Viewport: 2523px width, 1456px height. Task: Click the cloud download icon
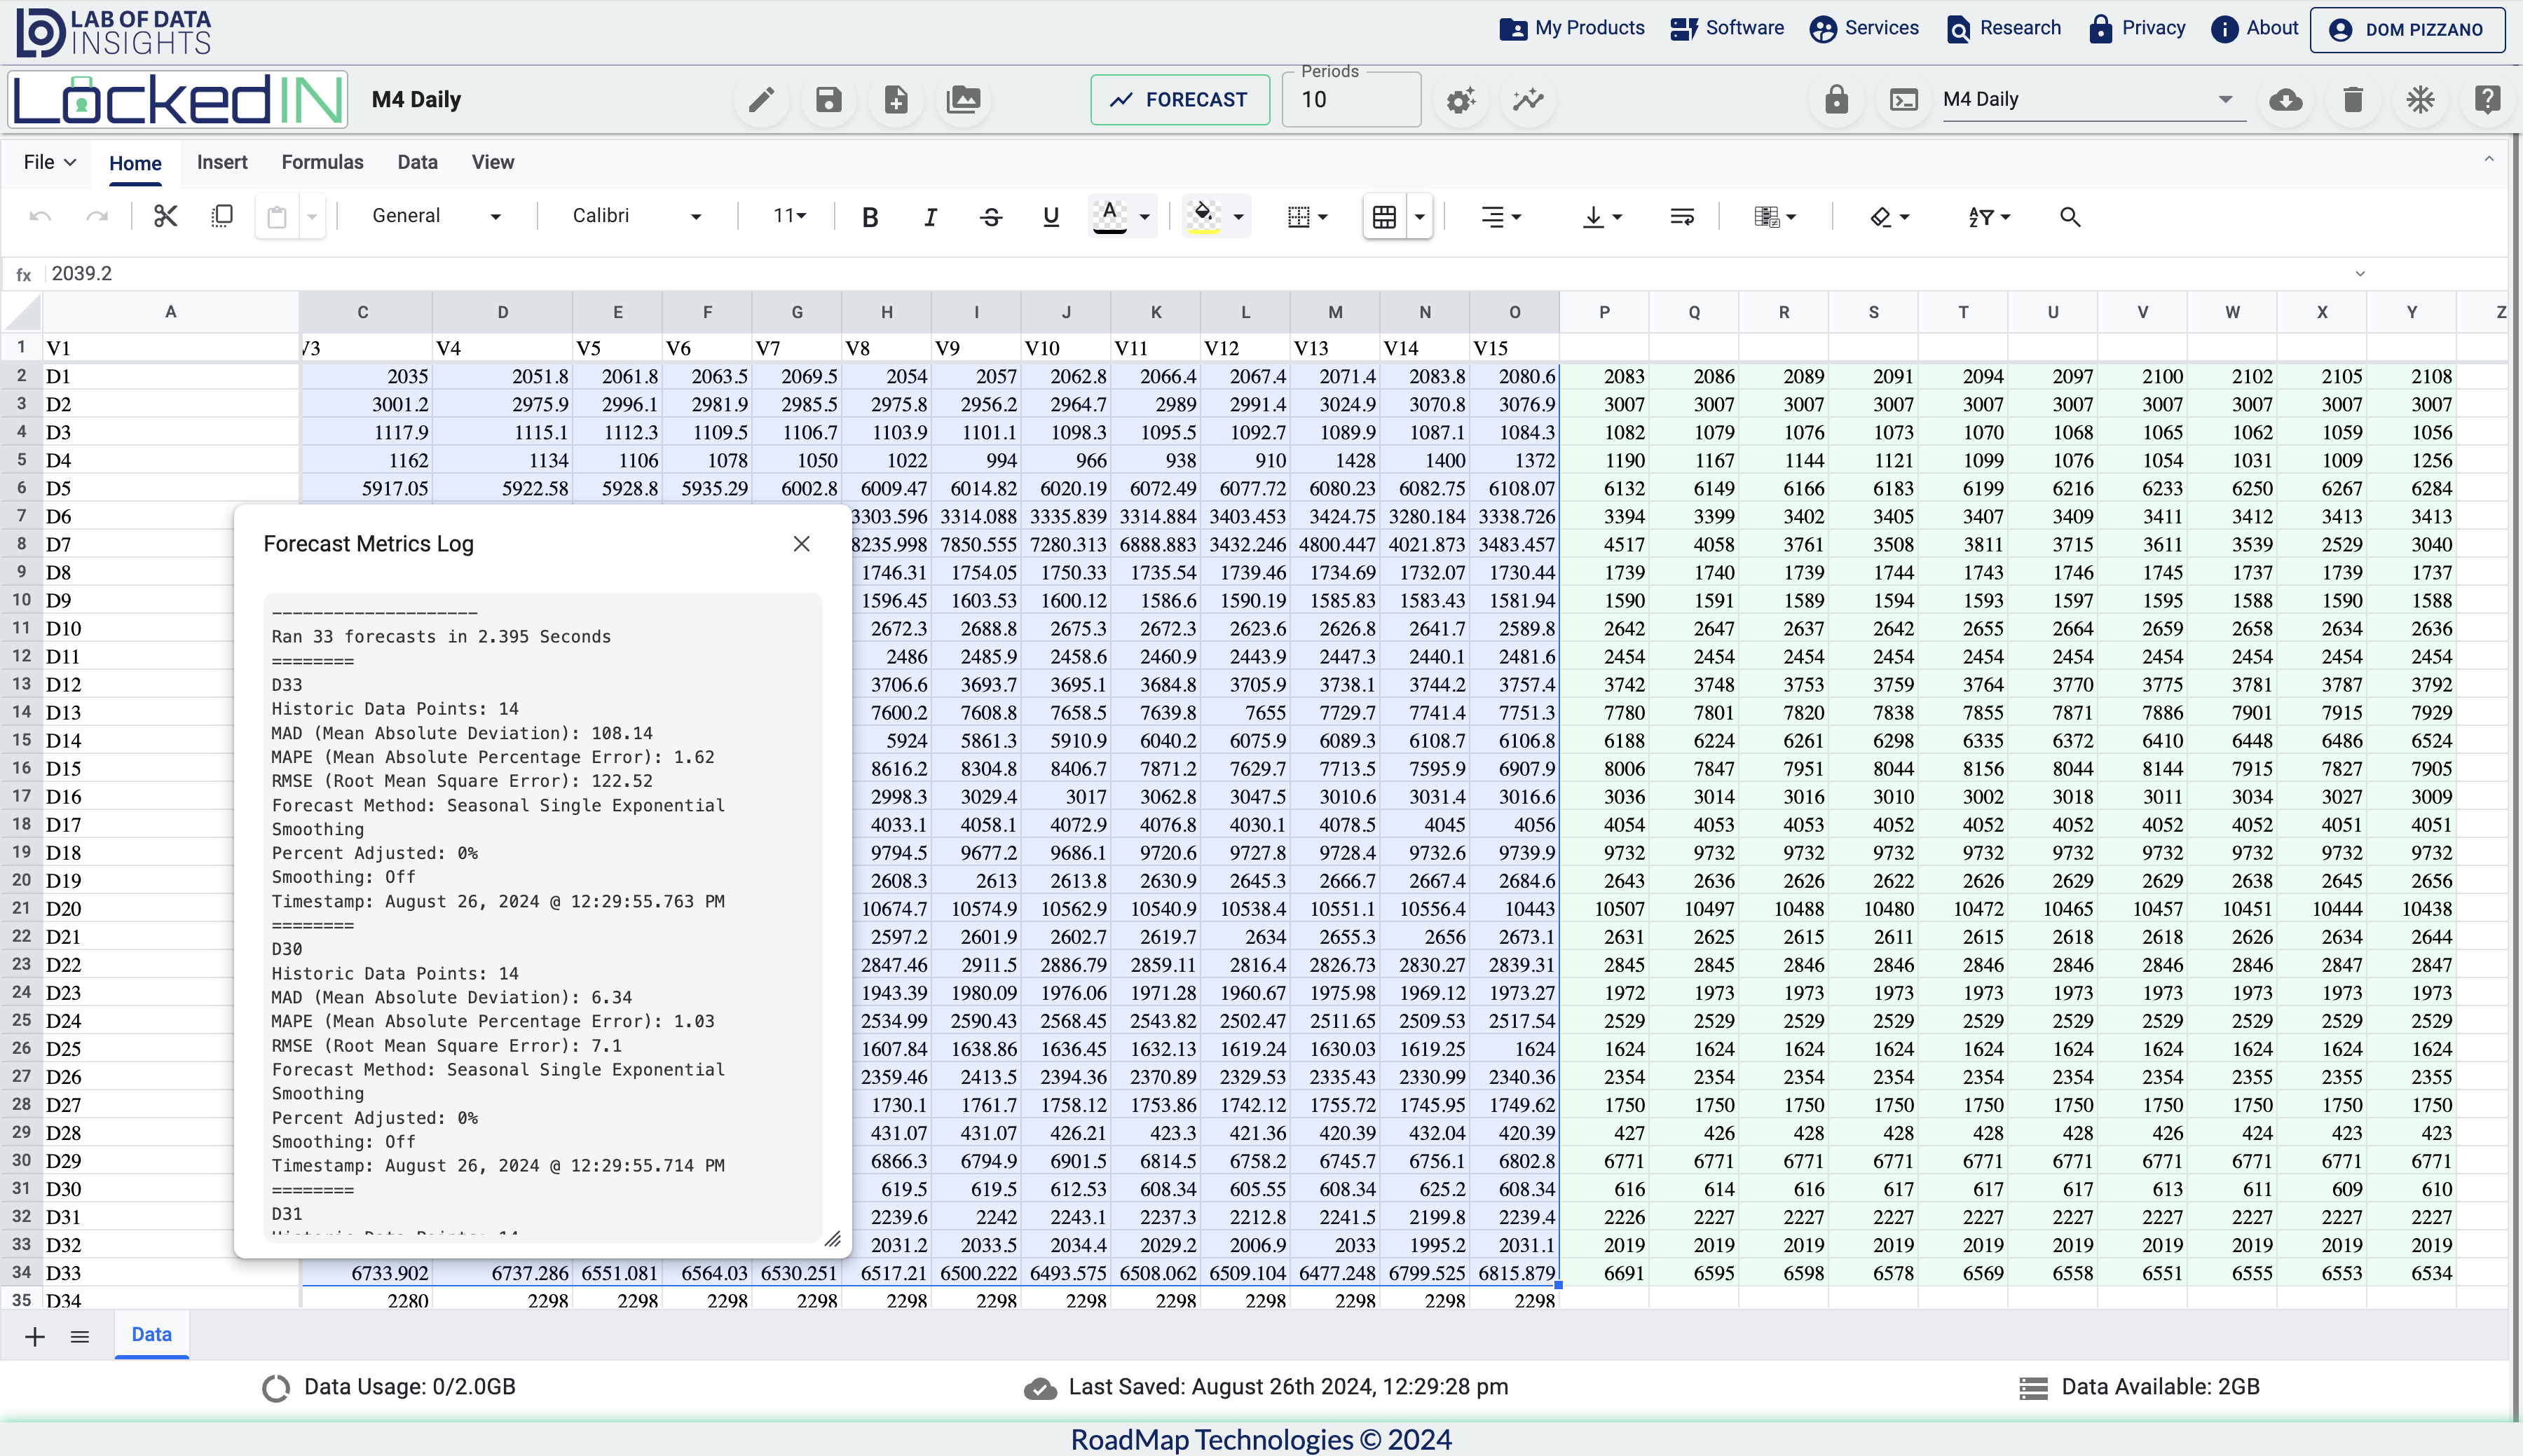2286,100
